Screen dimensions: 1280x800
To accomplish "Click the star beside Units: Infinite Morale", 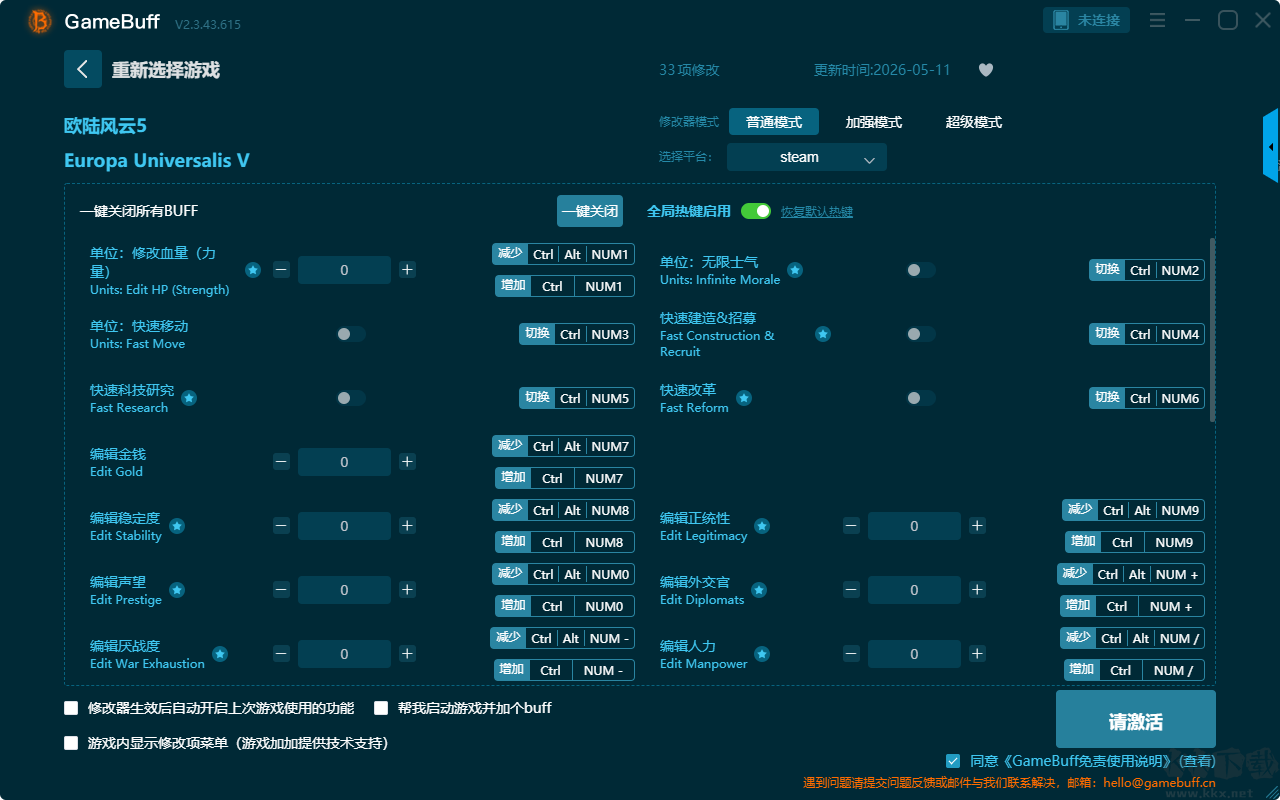I will (x=795, y=270).
